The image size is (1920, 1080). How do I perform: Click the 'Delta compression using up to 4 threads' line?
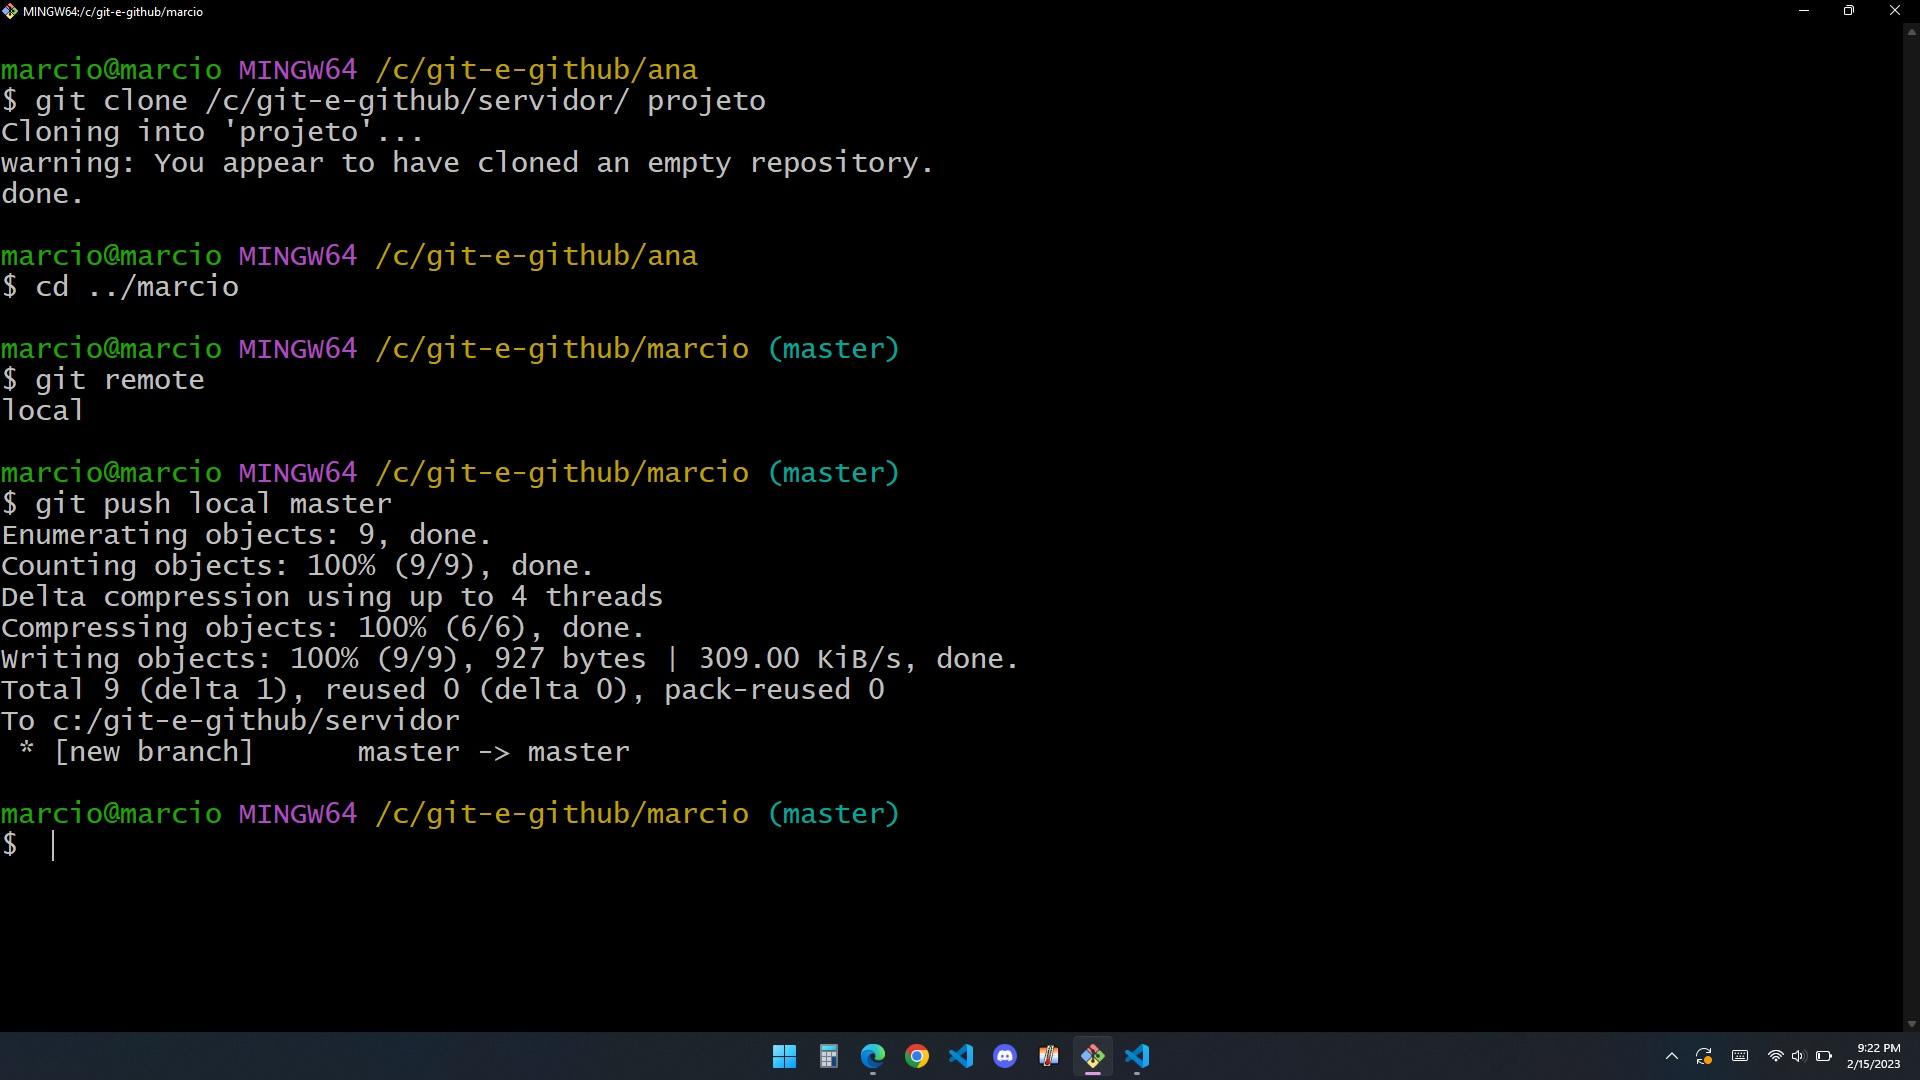(332, 597)
